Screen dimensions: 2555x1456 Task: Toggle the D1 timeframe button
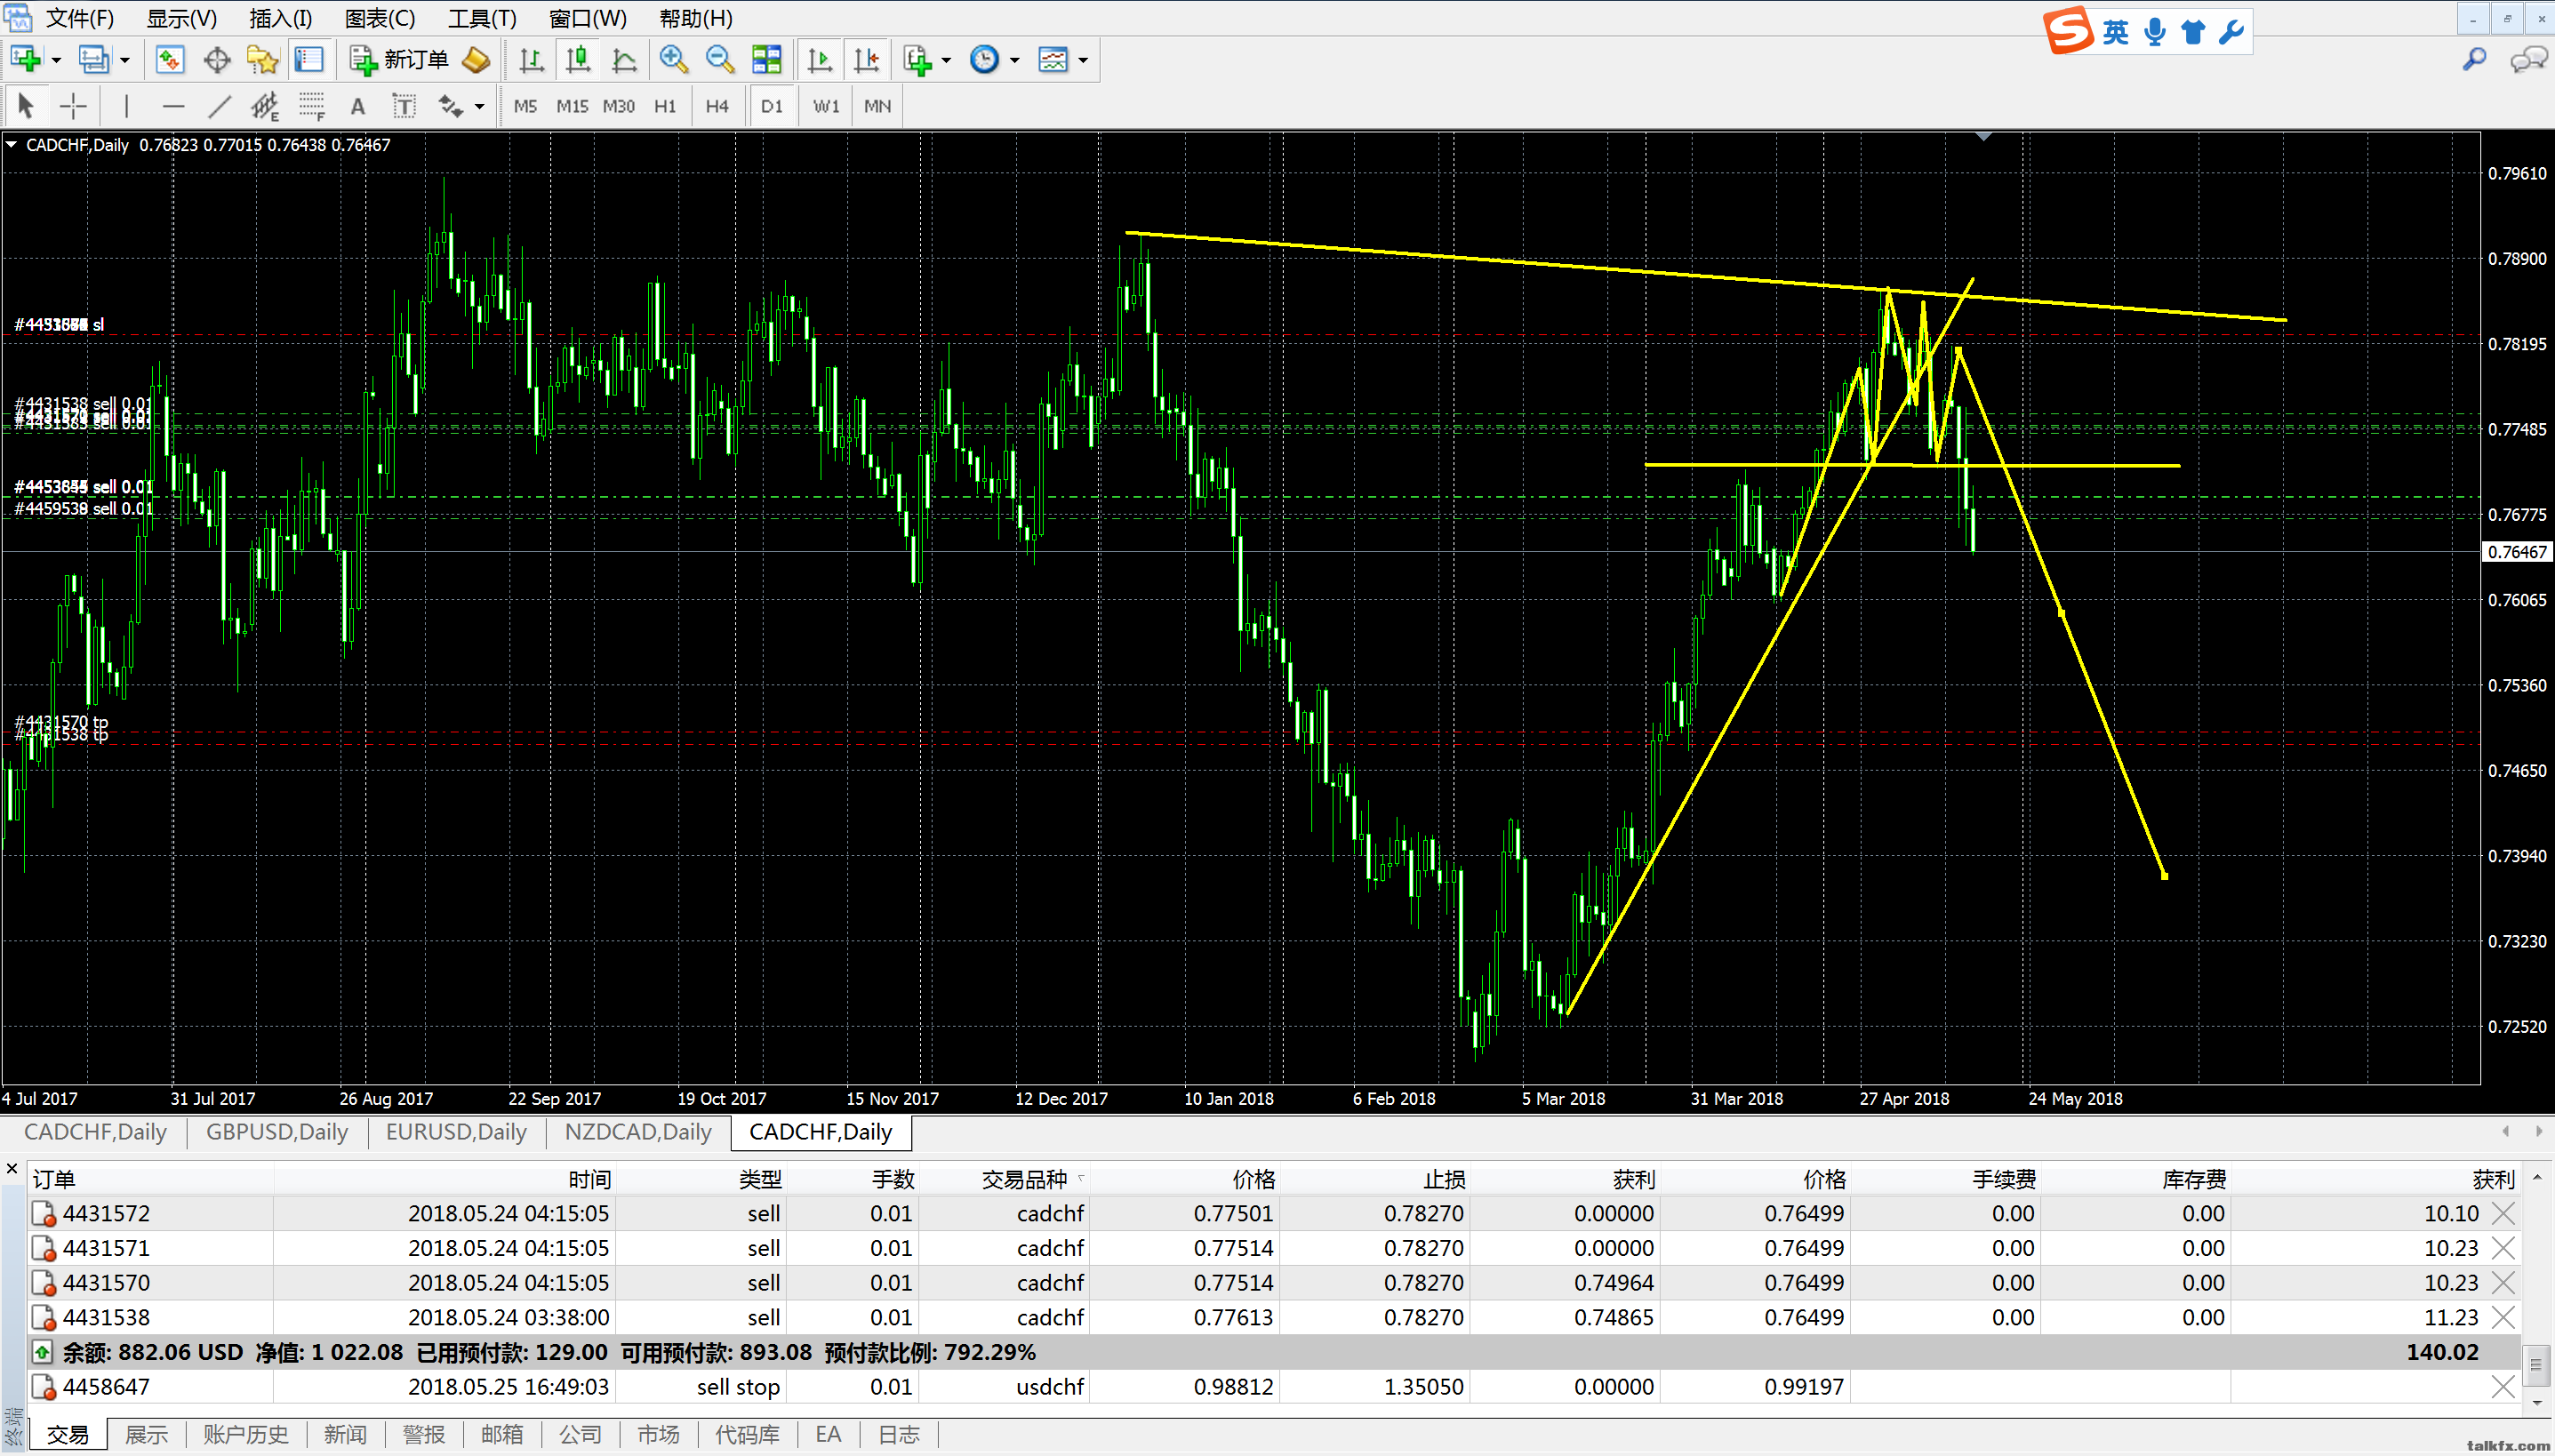(x=772, y=106)
